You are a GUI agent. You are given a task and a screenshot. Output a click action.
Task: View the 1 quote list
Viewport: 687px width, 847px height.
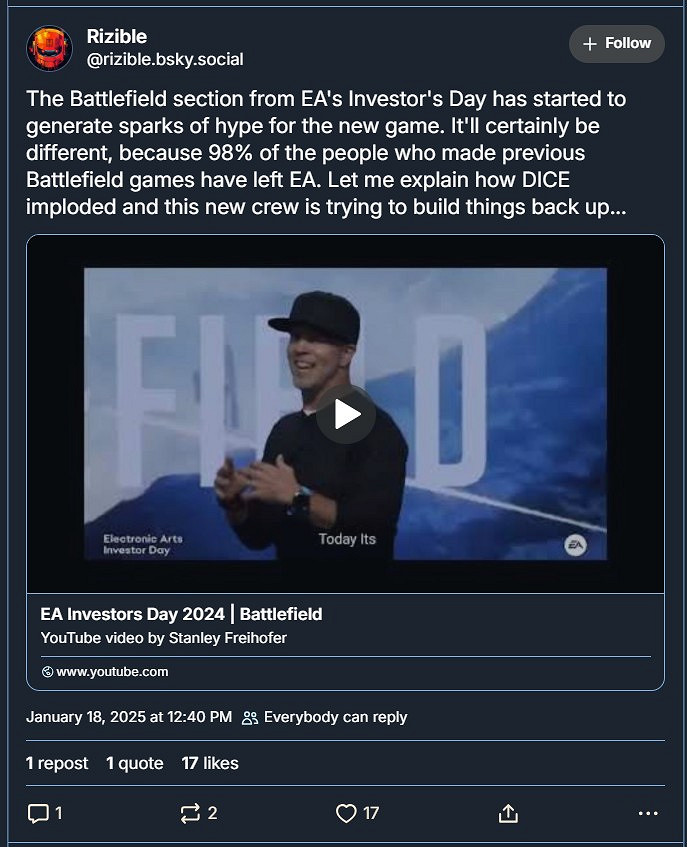135,763
